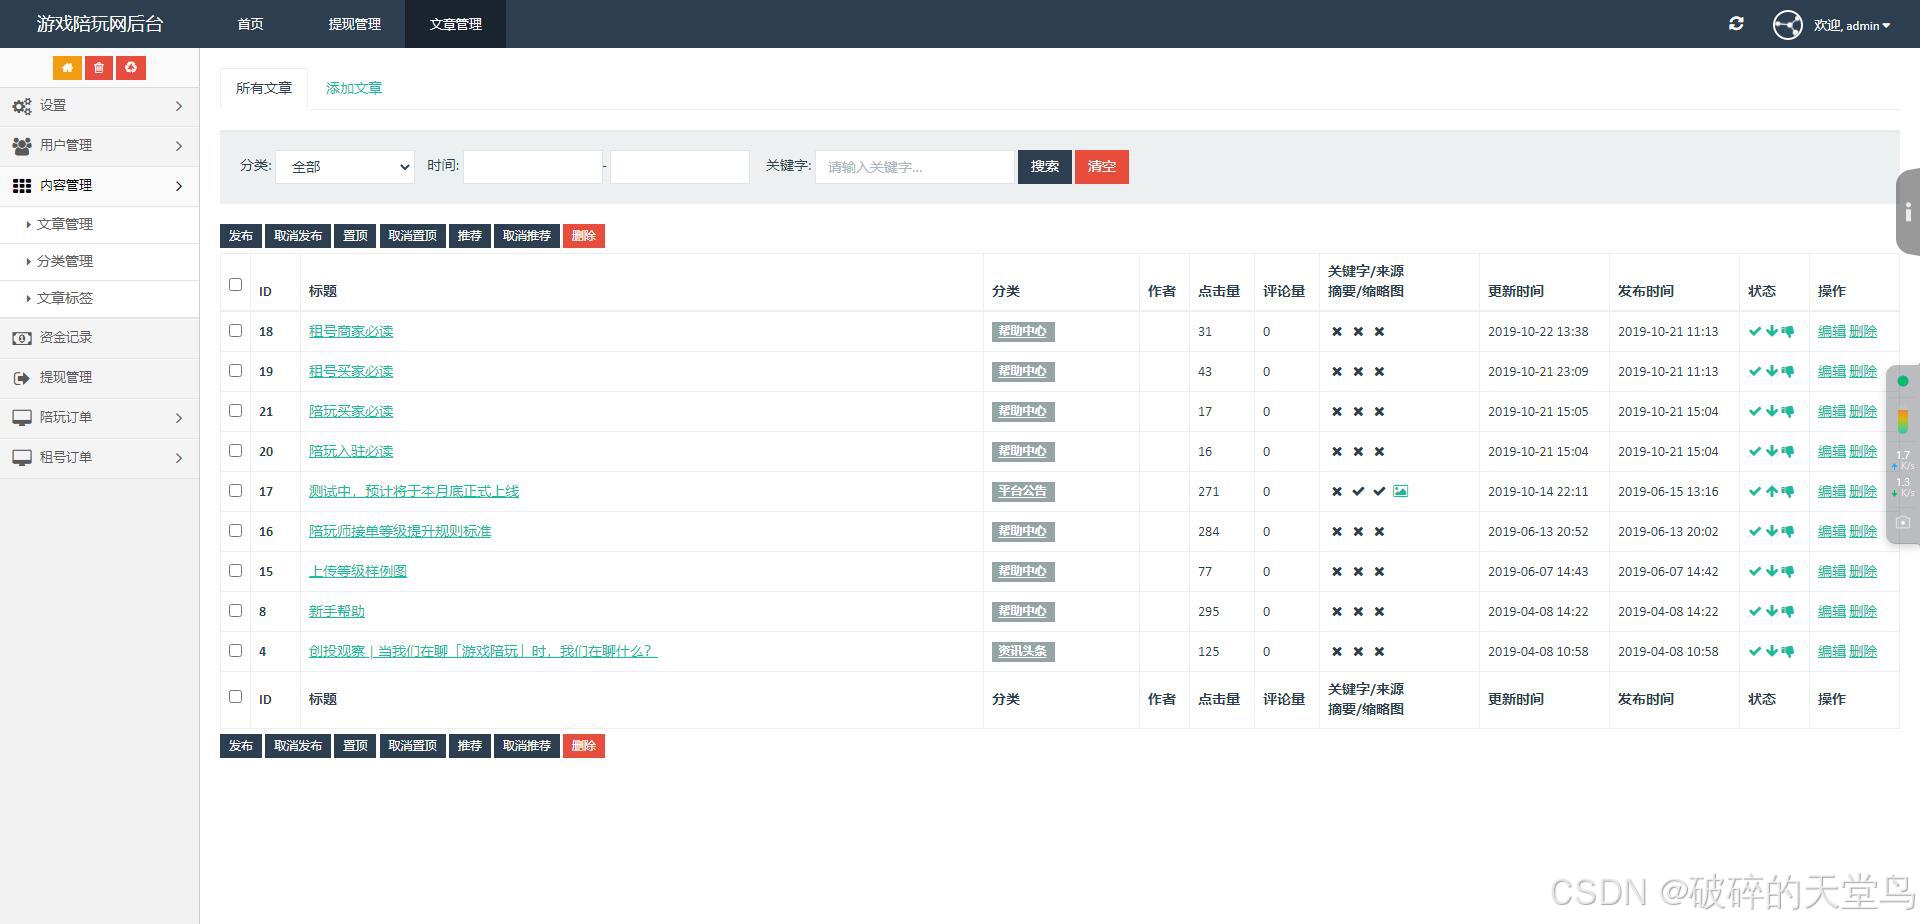This screenshot has height=924, width=1920.
Task: Tick checkbox for article ID 16
Action: 235,530
